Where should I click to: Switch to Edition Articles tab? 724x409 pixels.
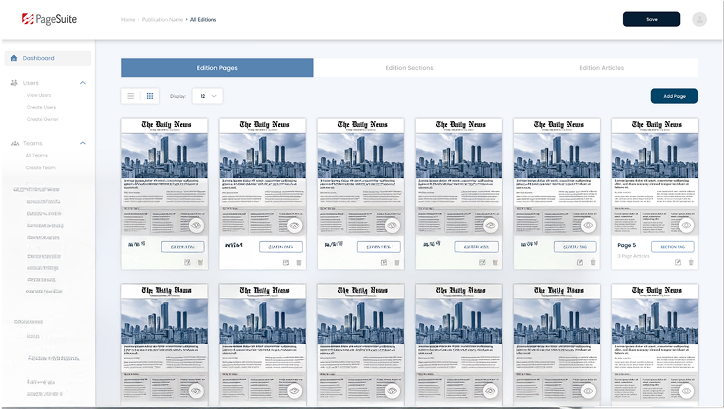coord(602,68)
